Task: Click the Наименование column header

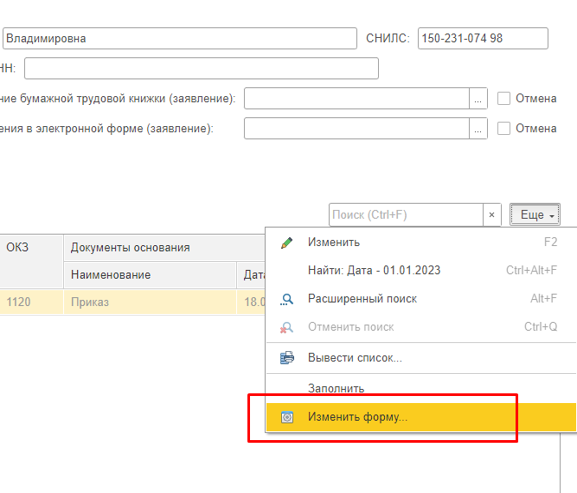Action: (149, 275)
